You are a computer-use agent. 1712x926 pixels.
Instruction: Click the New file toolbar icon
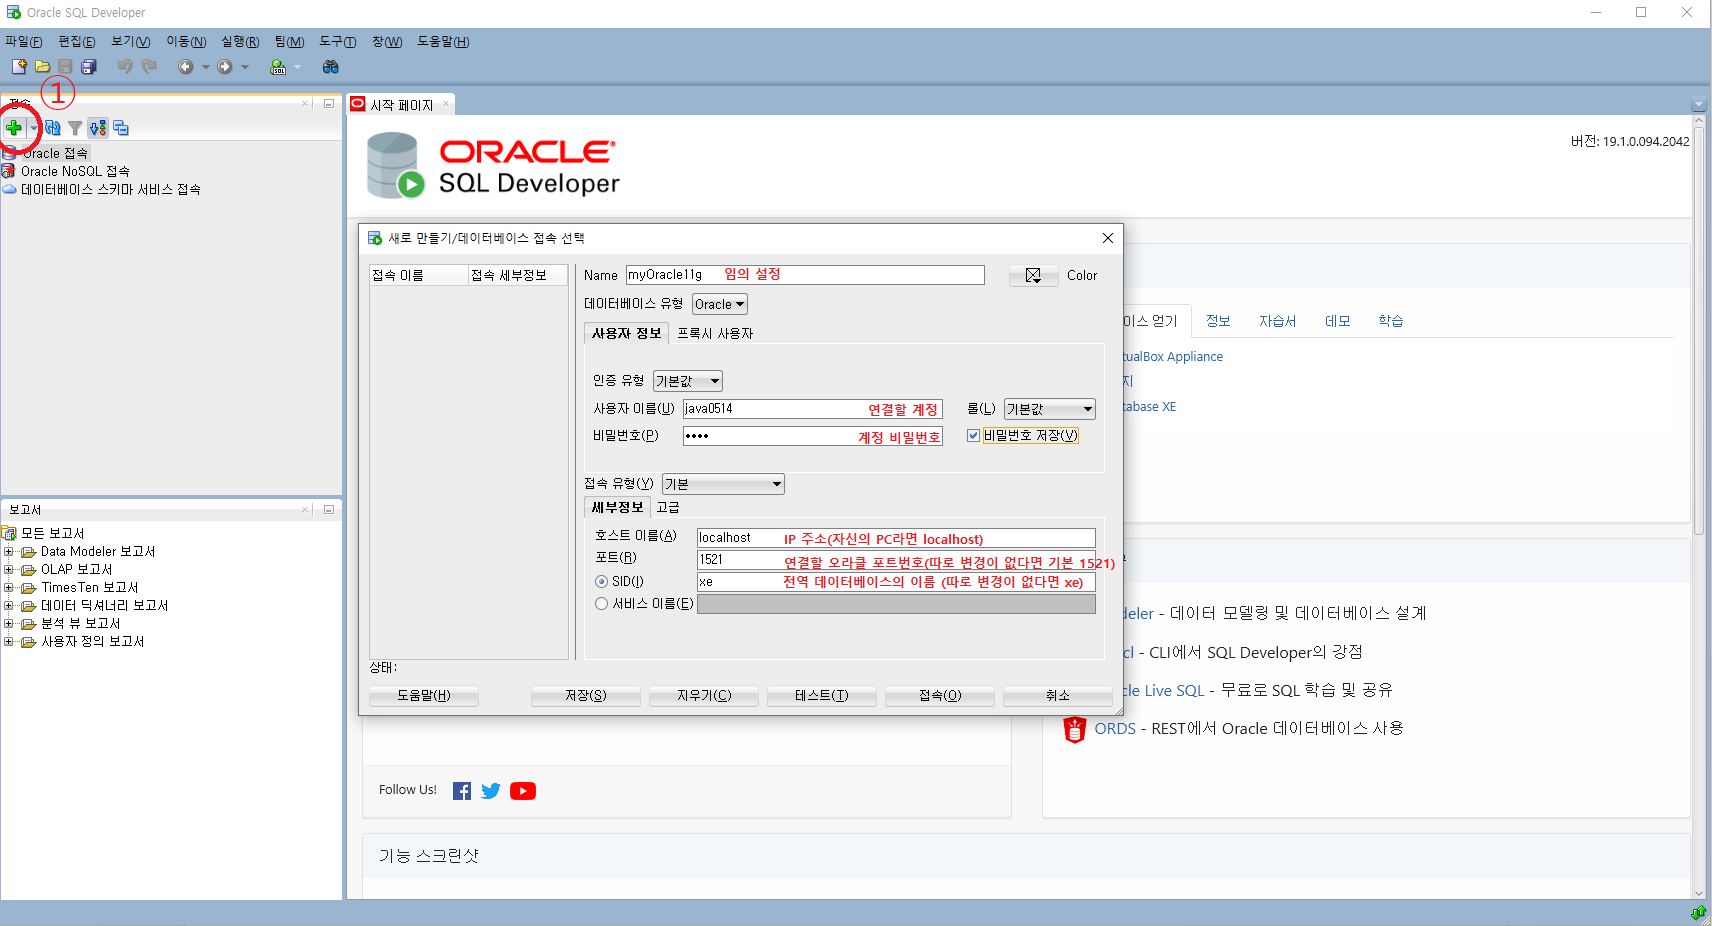(x=19, y=67)
